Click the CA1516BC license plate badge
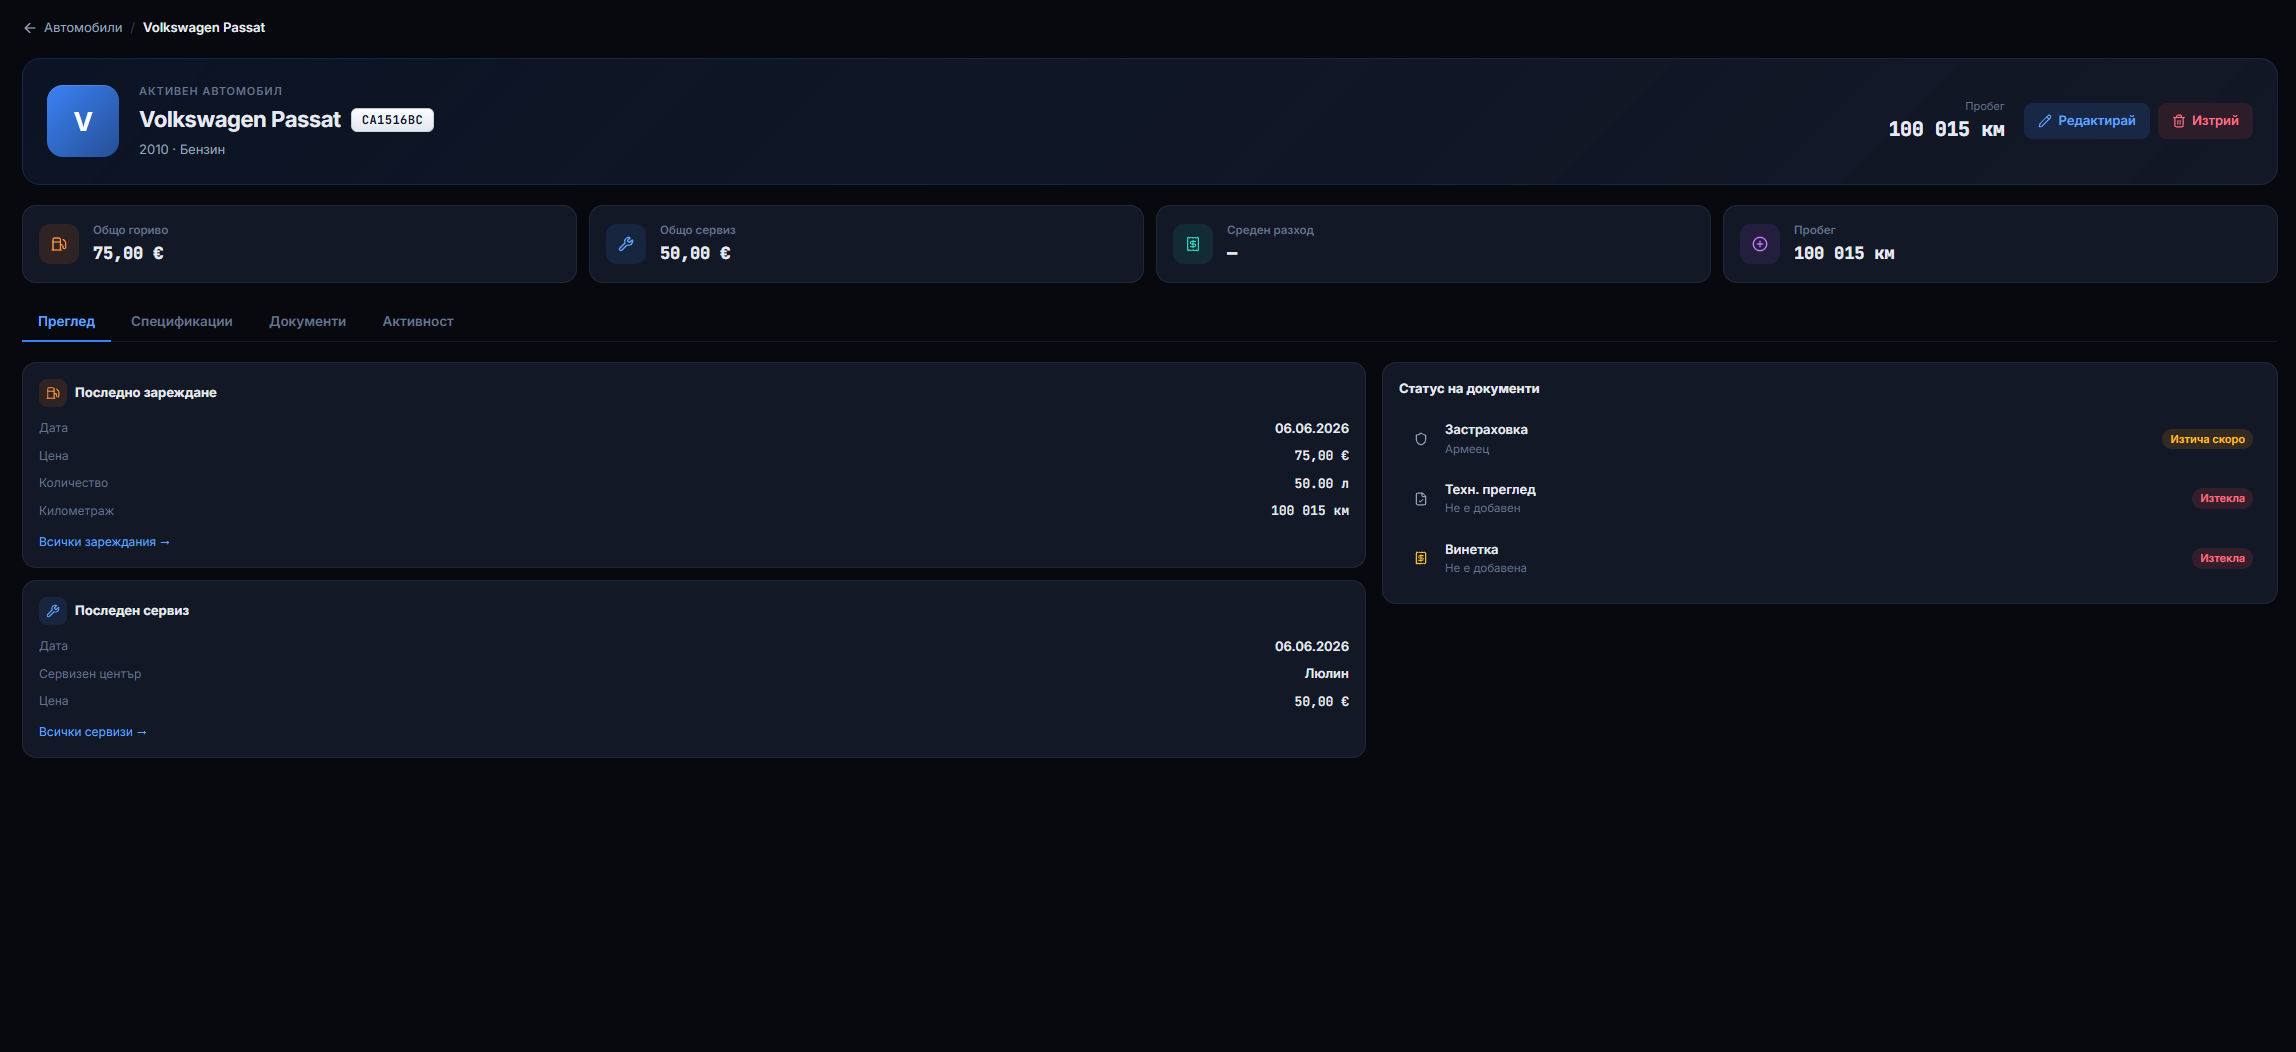The height and width of the screenshot is (1052, 2296). [x=392, y=120]
